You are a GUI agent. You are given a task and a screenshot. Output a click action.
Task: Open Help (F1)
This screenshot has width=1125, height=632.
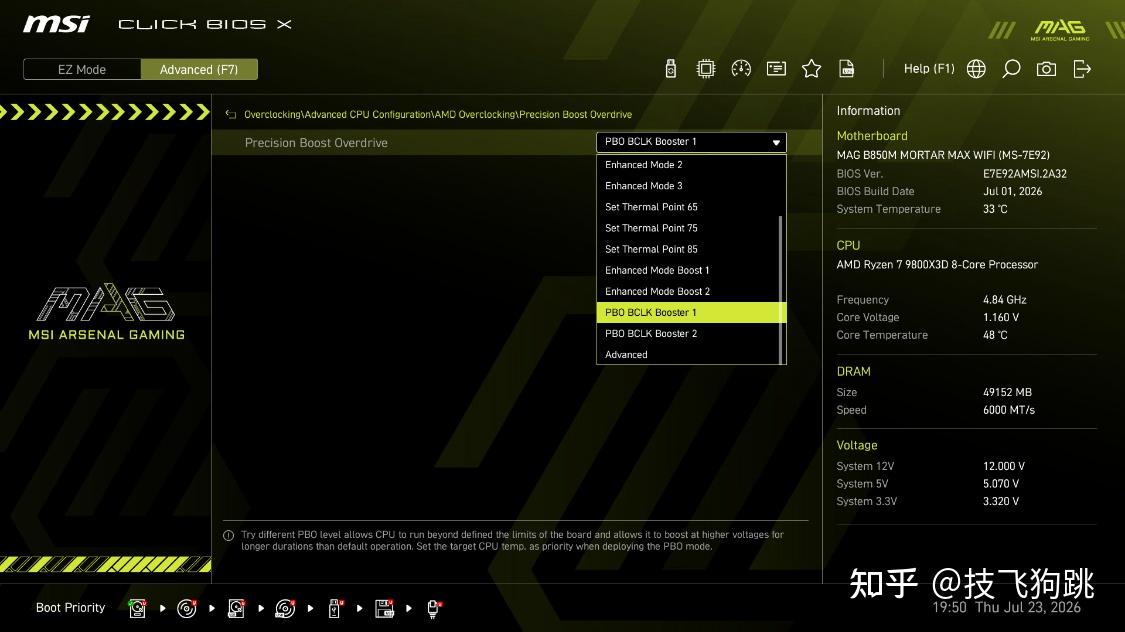(928, 69)
